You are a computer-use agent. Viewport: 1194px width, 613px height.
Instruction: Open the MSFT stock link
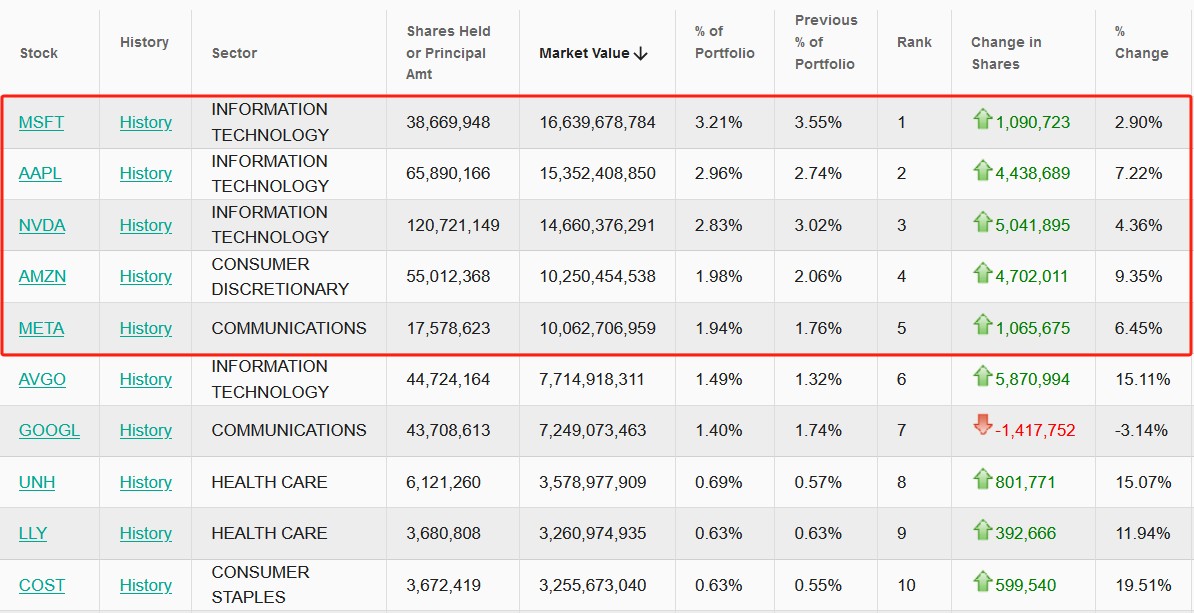coord(41,122)
